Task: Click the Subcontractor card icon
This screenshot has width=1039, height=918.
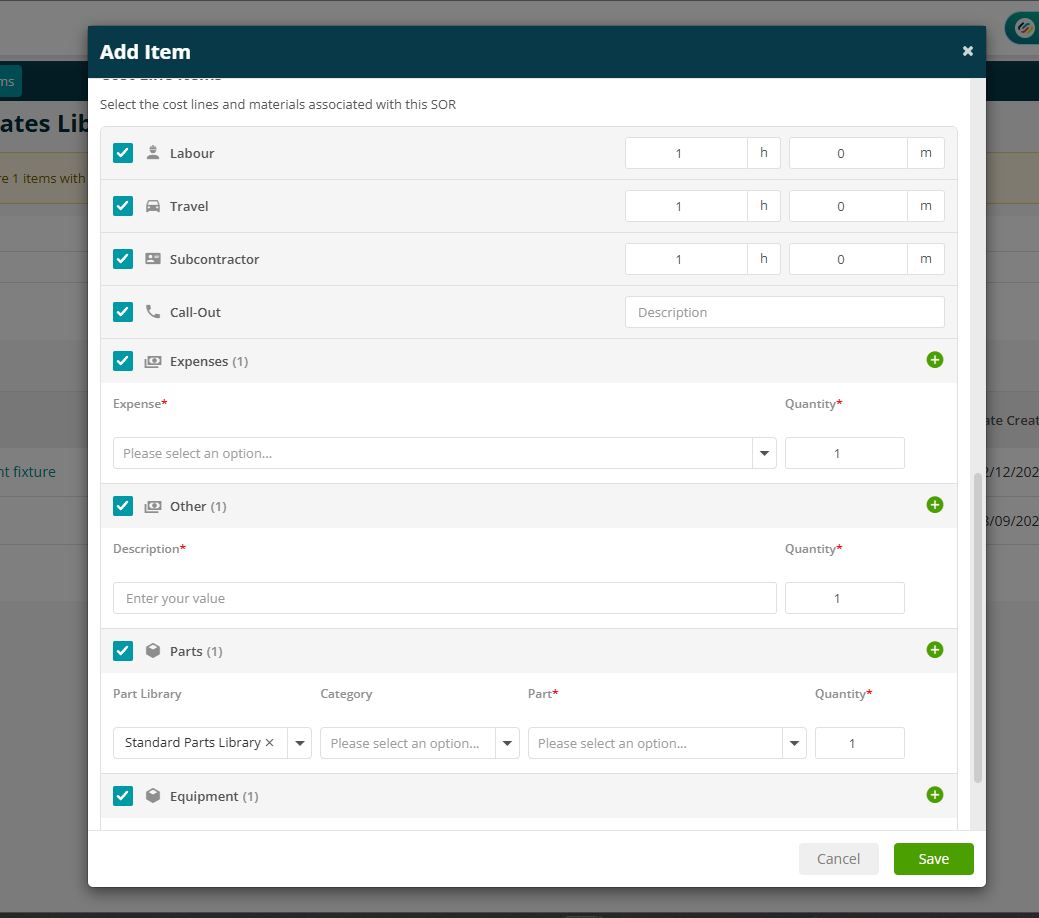Action: coord(153,258)
